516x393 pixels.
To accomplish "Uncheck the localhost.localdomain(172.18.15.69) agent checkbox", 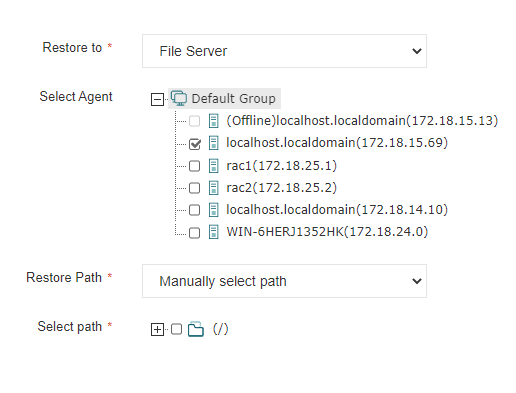I will coord(195,144).
